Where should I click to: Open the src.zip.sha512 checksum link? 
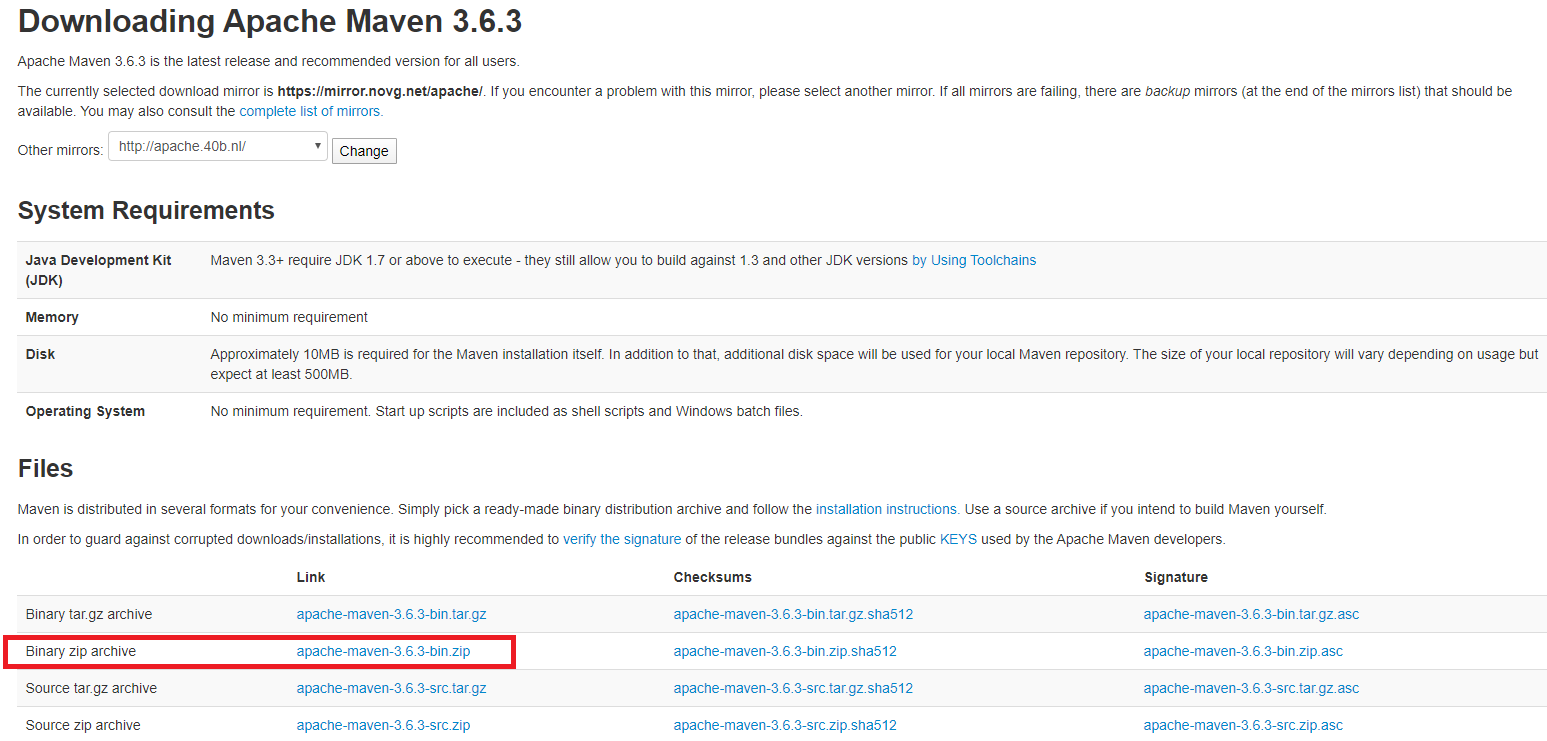pos(785,725)
